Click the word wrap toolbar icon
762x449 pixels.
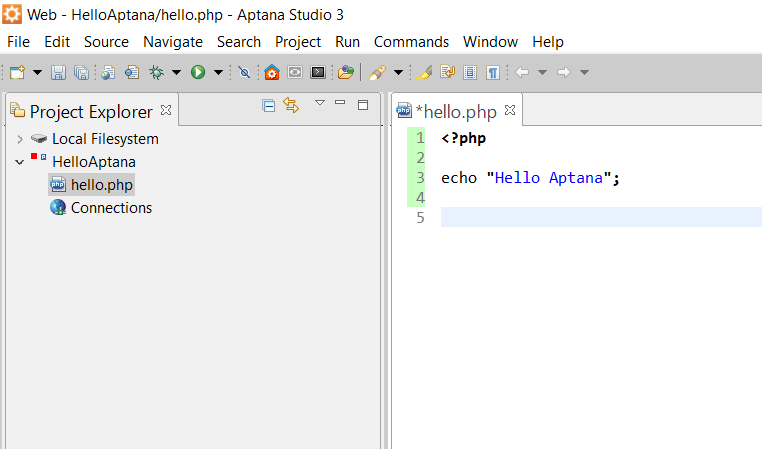tap(448, 72)
